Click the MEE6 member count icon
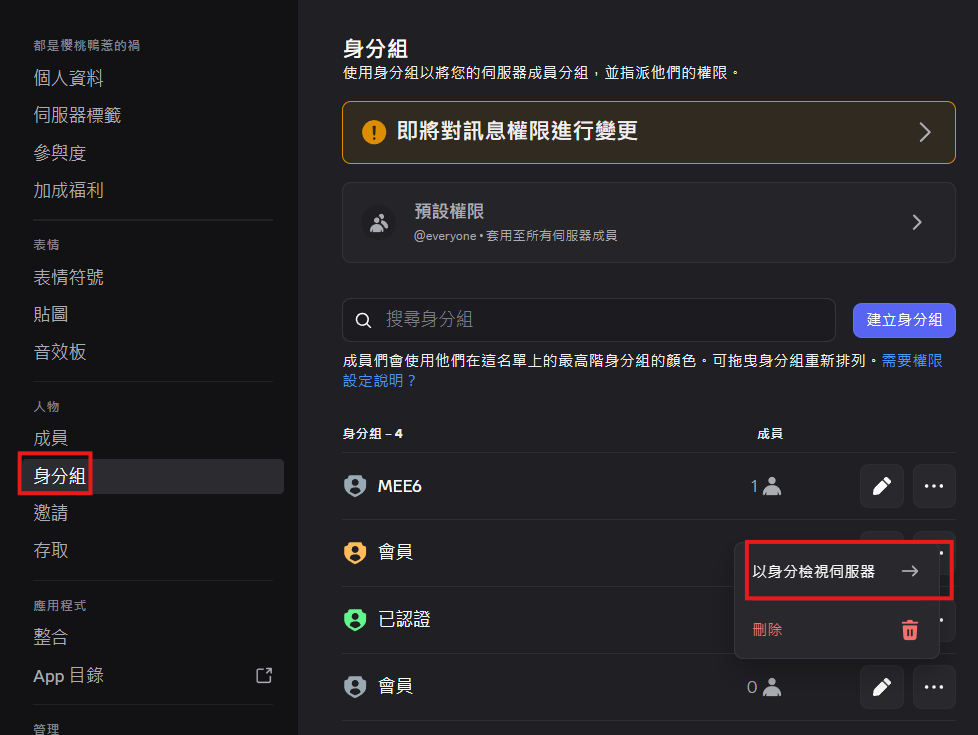Viewport: 978px width, 735px height. 771,487
